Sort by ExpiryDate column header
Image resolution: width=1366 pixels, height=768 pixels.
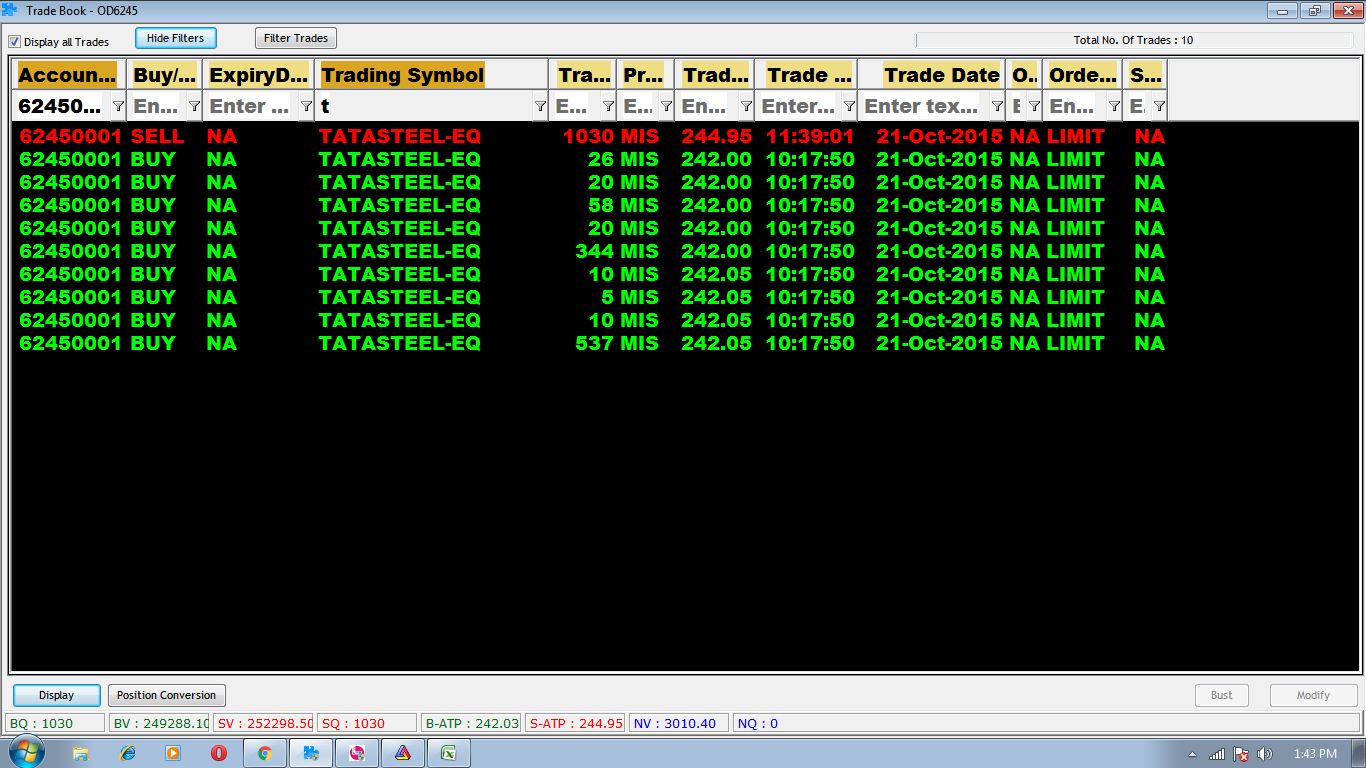[259, 75]
